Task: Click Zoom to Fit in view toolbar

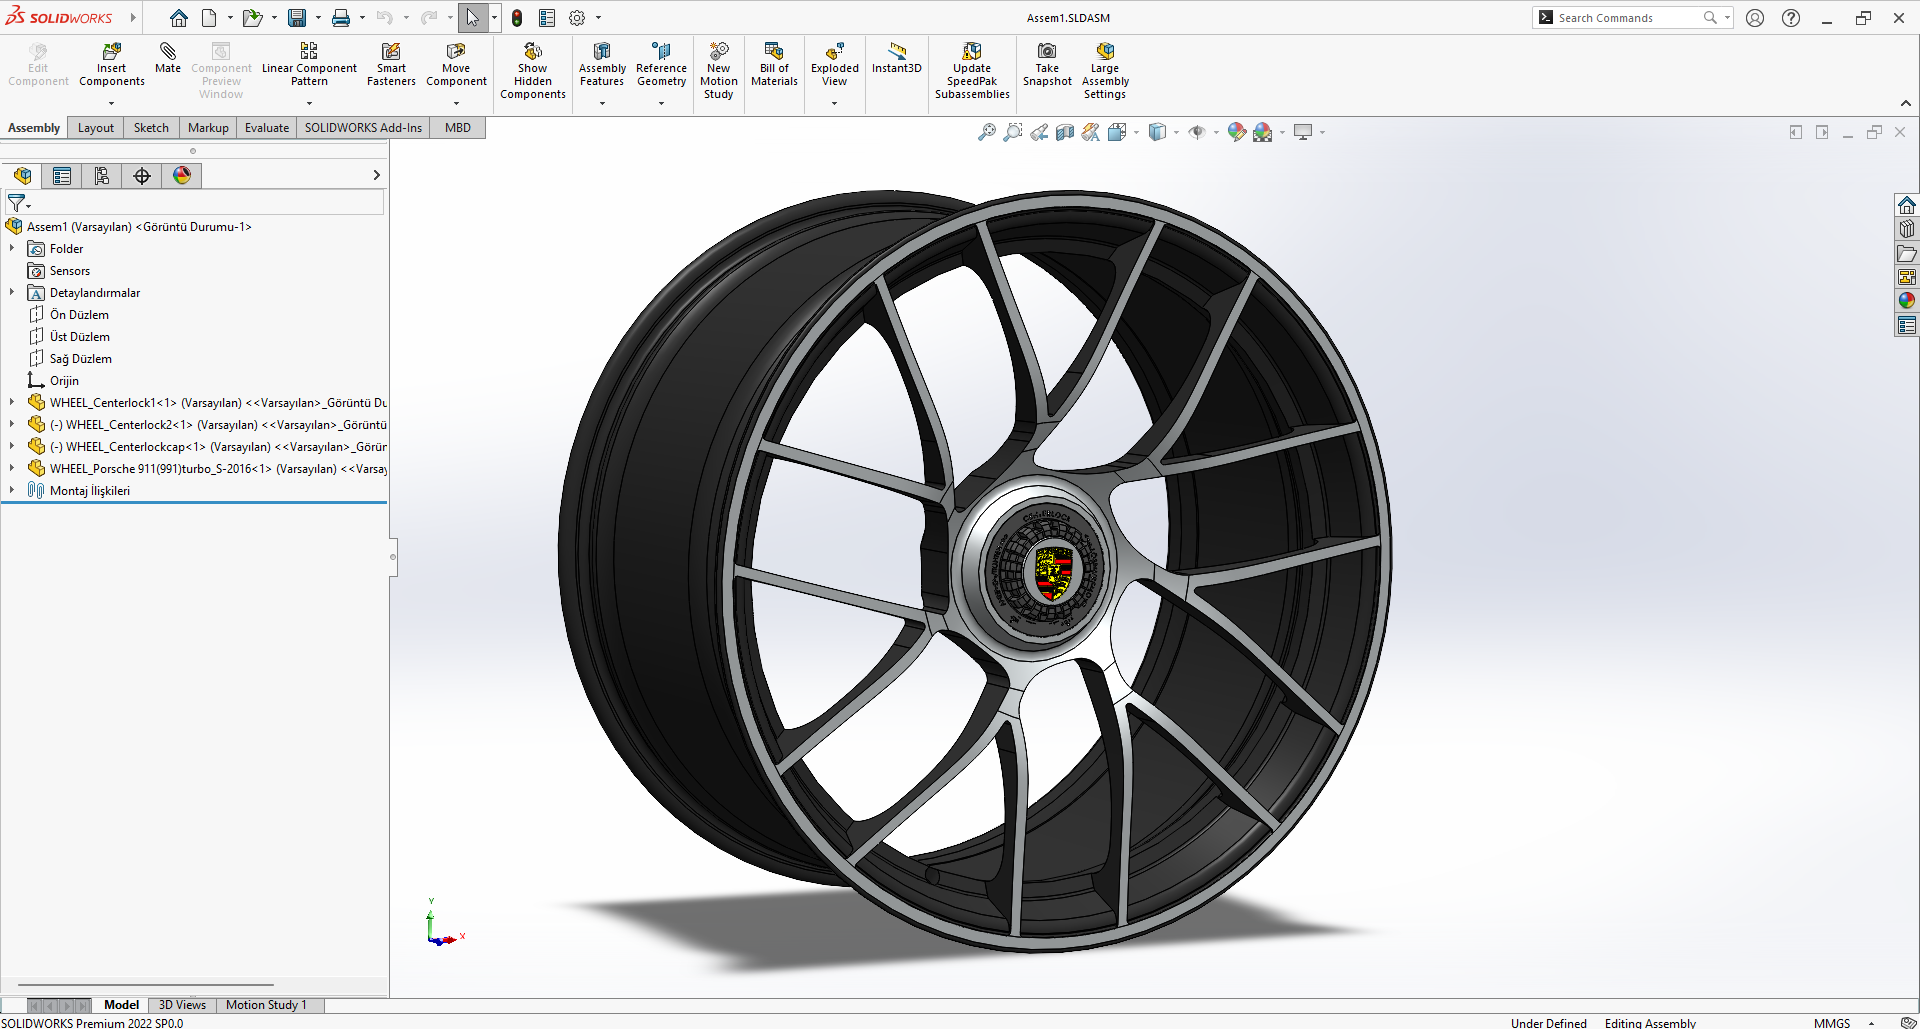Action: point(987,132)
